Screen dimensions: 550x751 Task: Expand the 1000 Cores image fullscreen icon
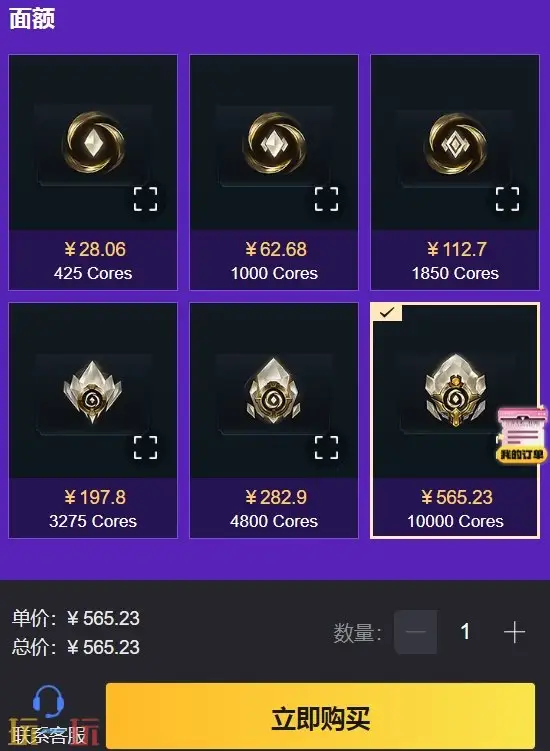[x=326, y=199]
